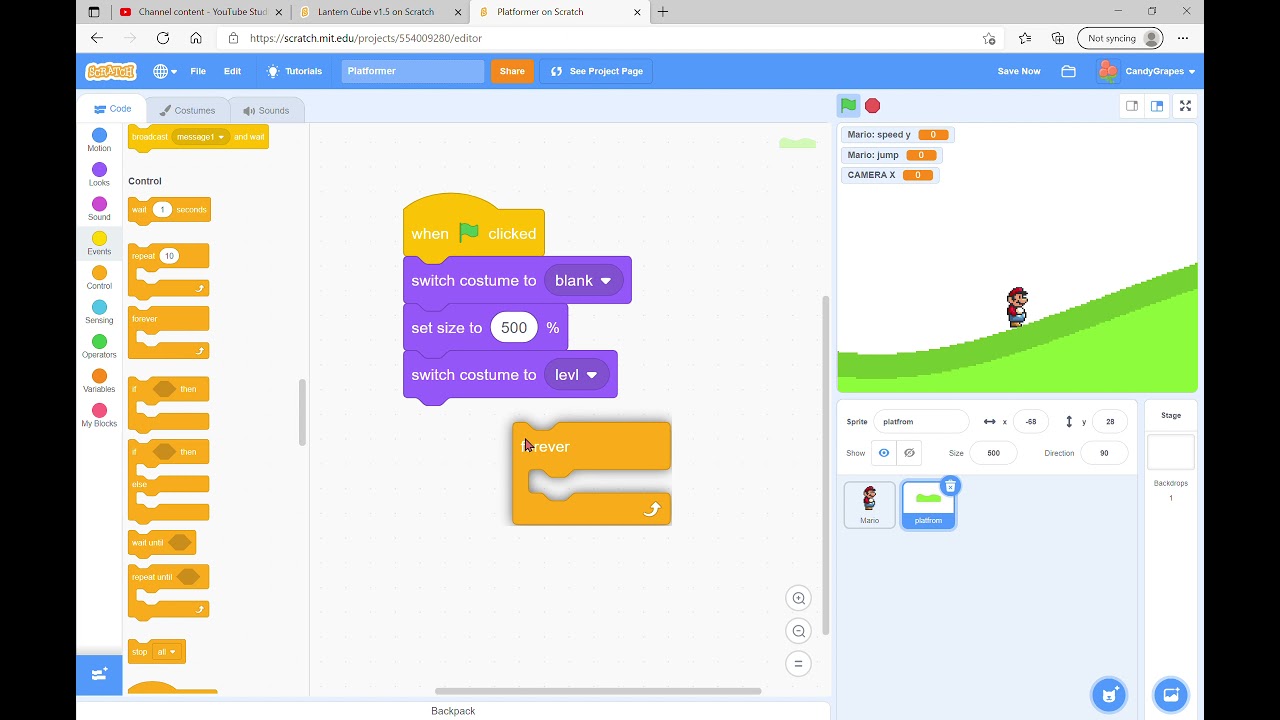Open browser settings and more menu
Screen dimensions: 1280x720
pos(1183,38)
